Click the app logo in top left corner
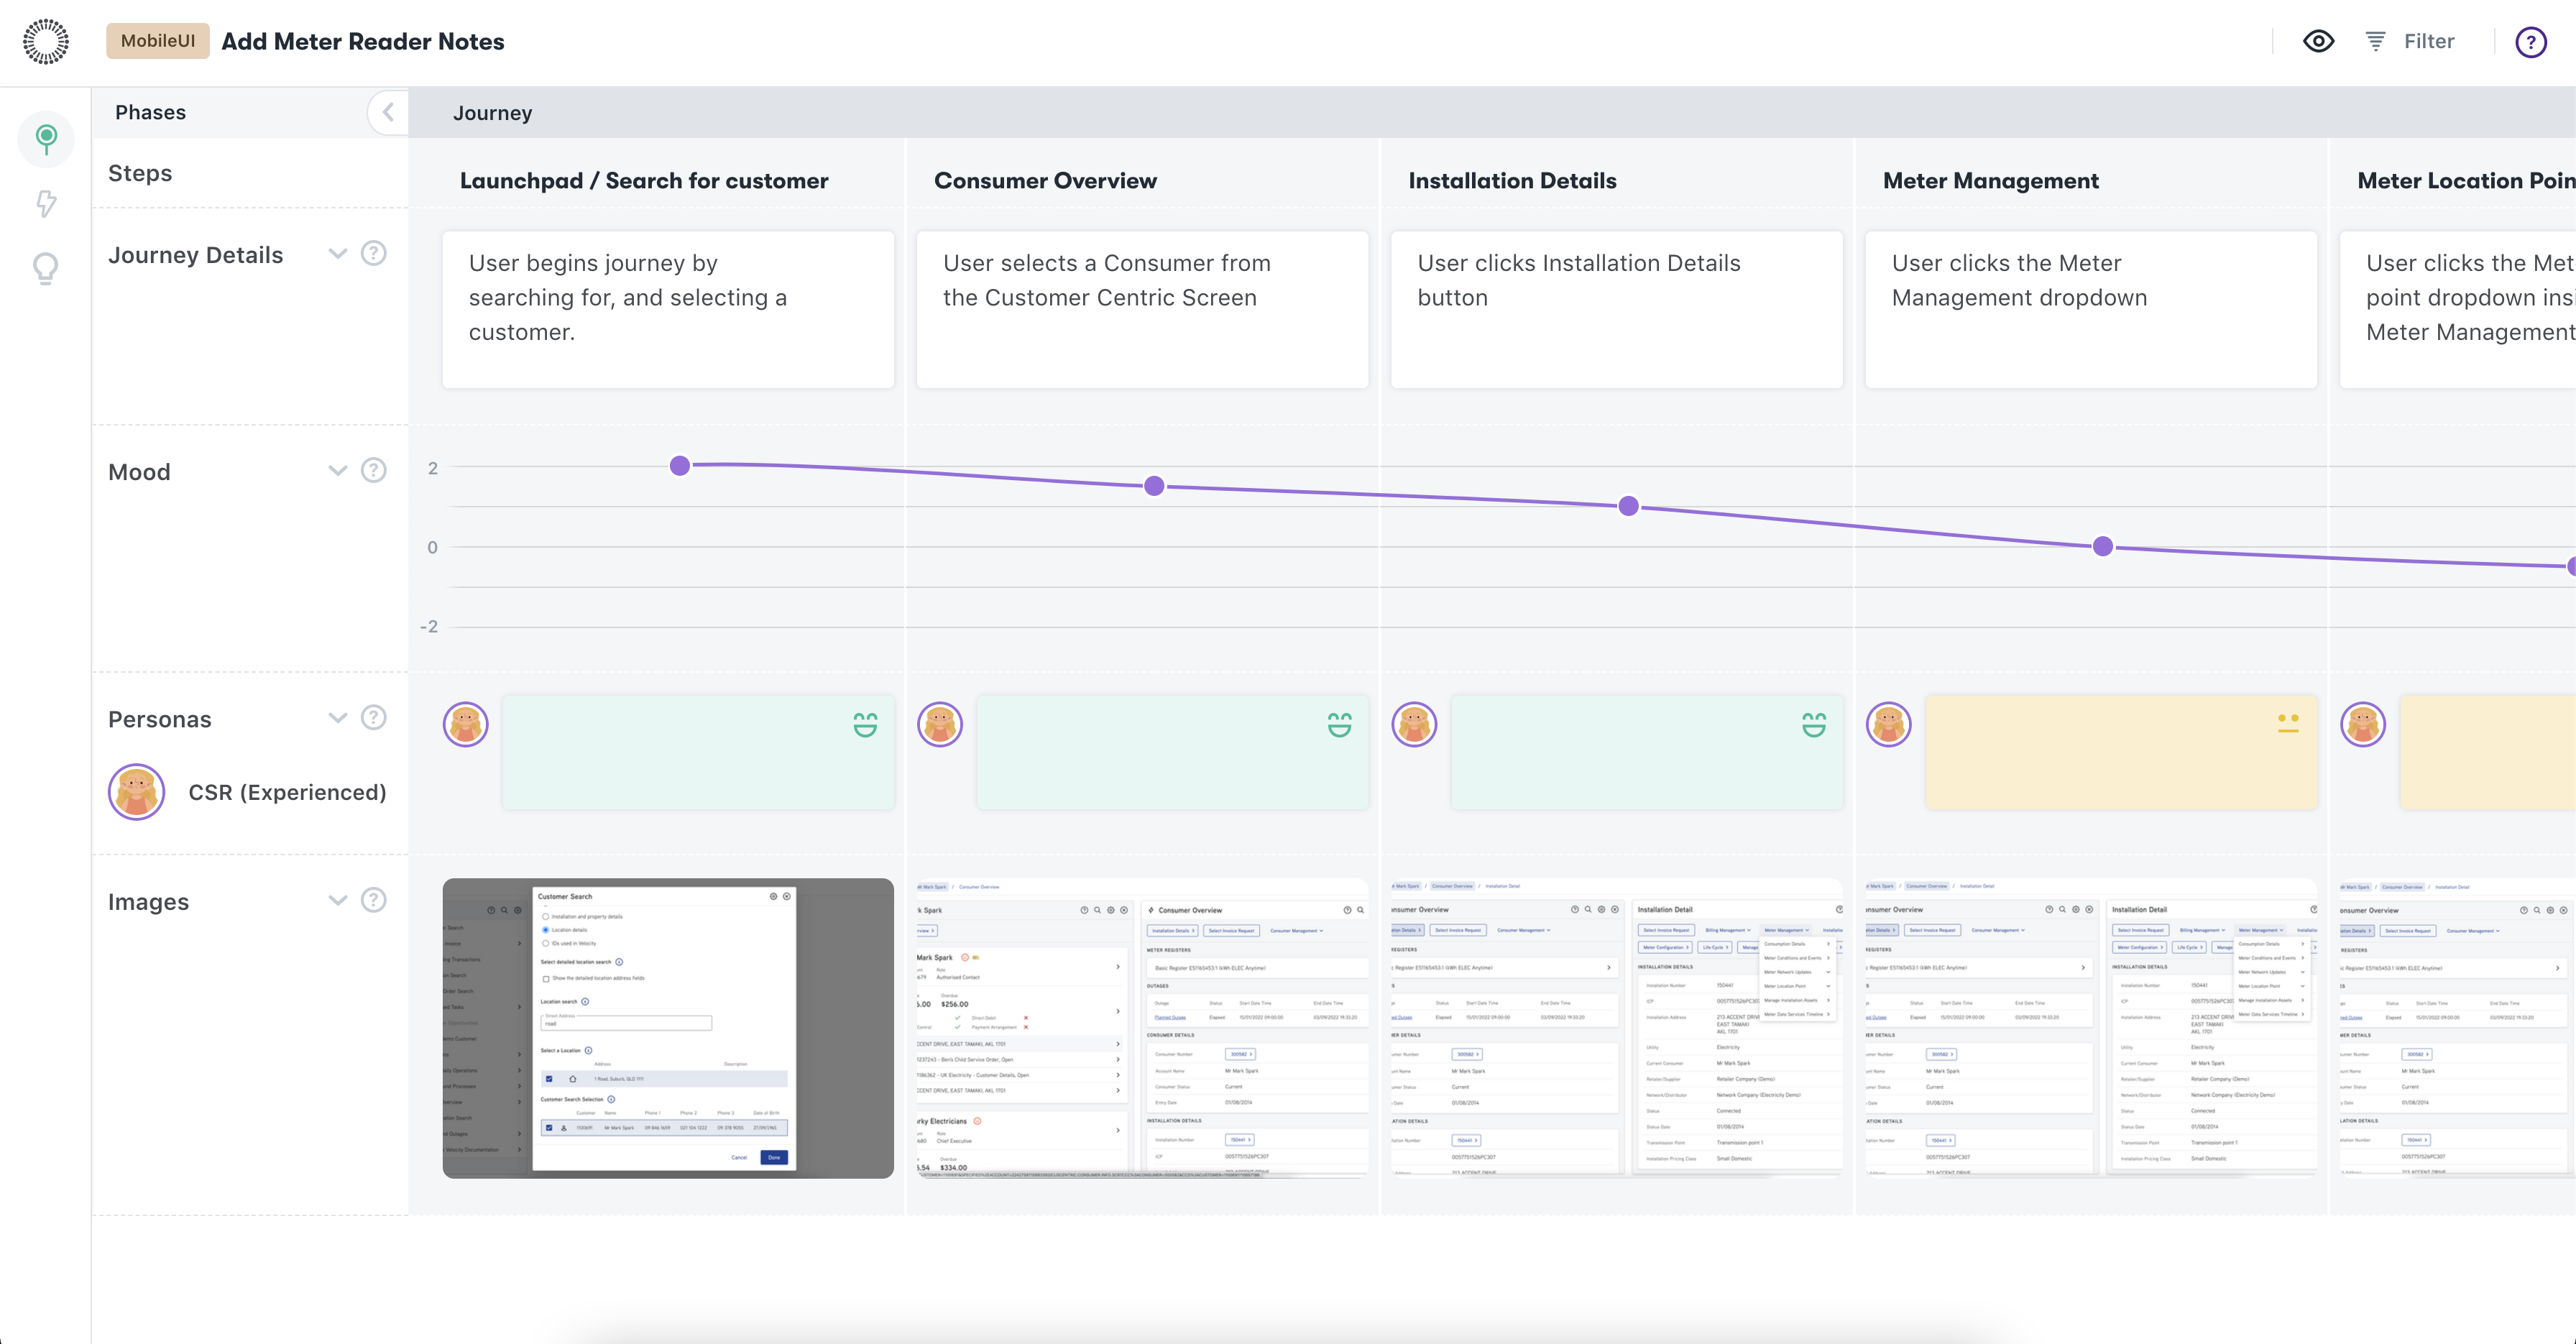The height and width of the screenshot is (1344, 2576). pos(44,41)
